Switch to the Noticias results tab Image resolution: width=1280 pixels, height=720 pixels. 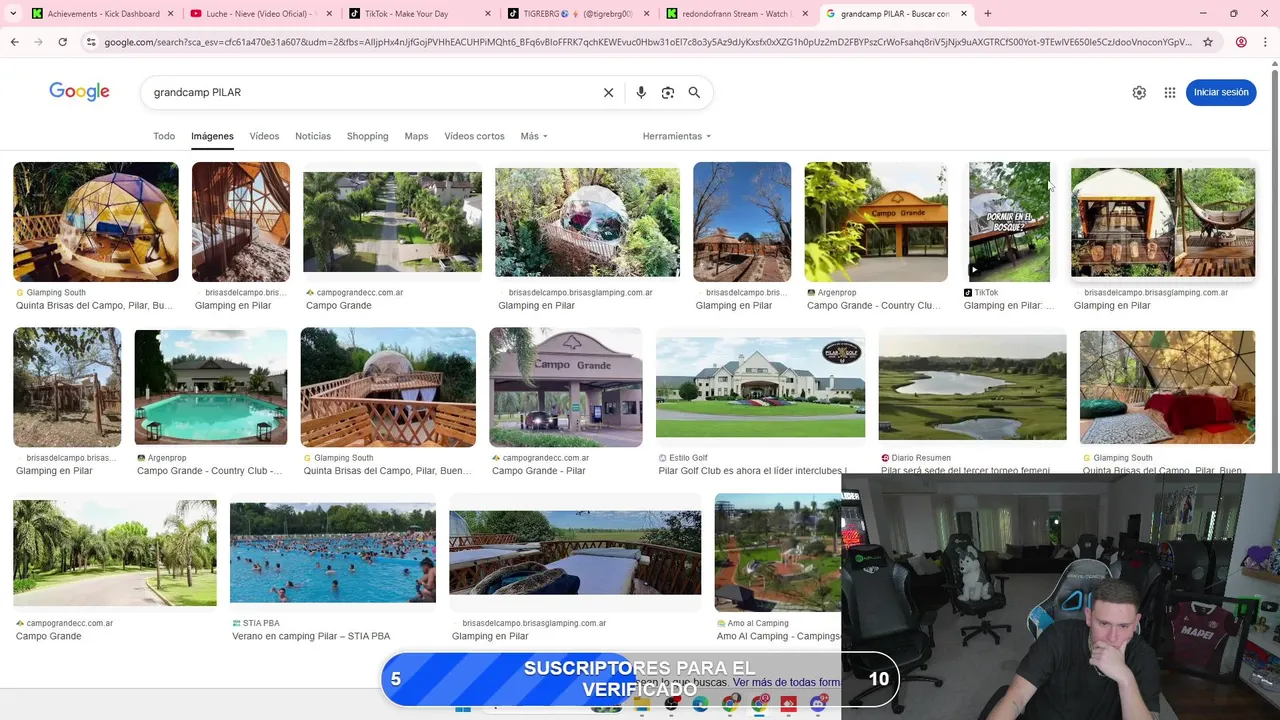coord(313,136)
